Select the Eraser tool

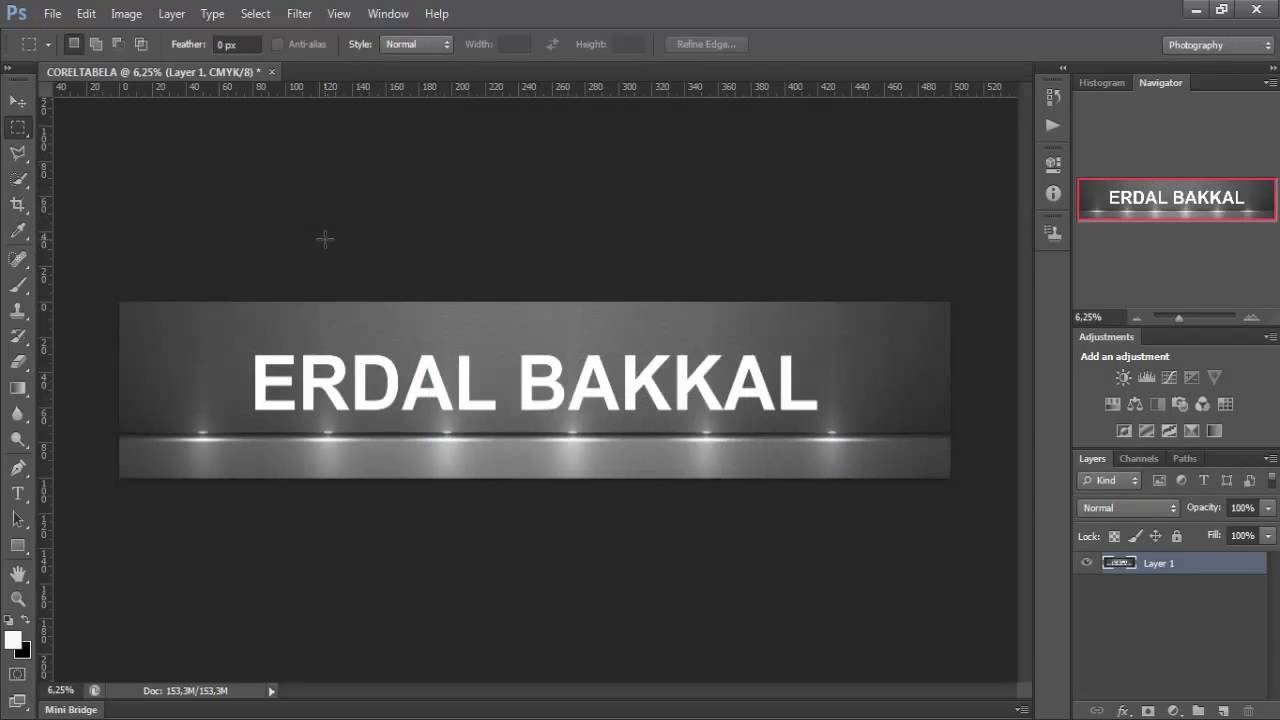[18, 362]
